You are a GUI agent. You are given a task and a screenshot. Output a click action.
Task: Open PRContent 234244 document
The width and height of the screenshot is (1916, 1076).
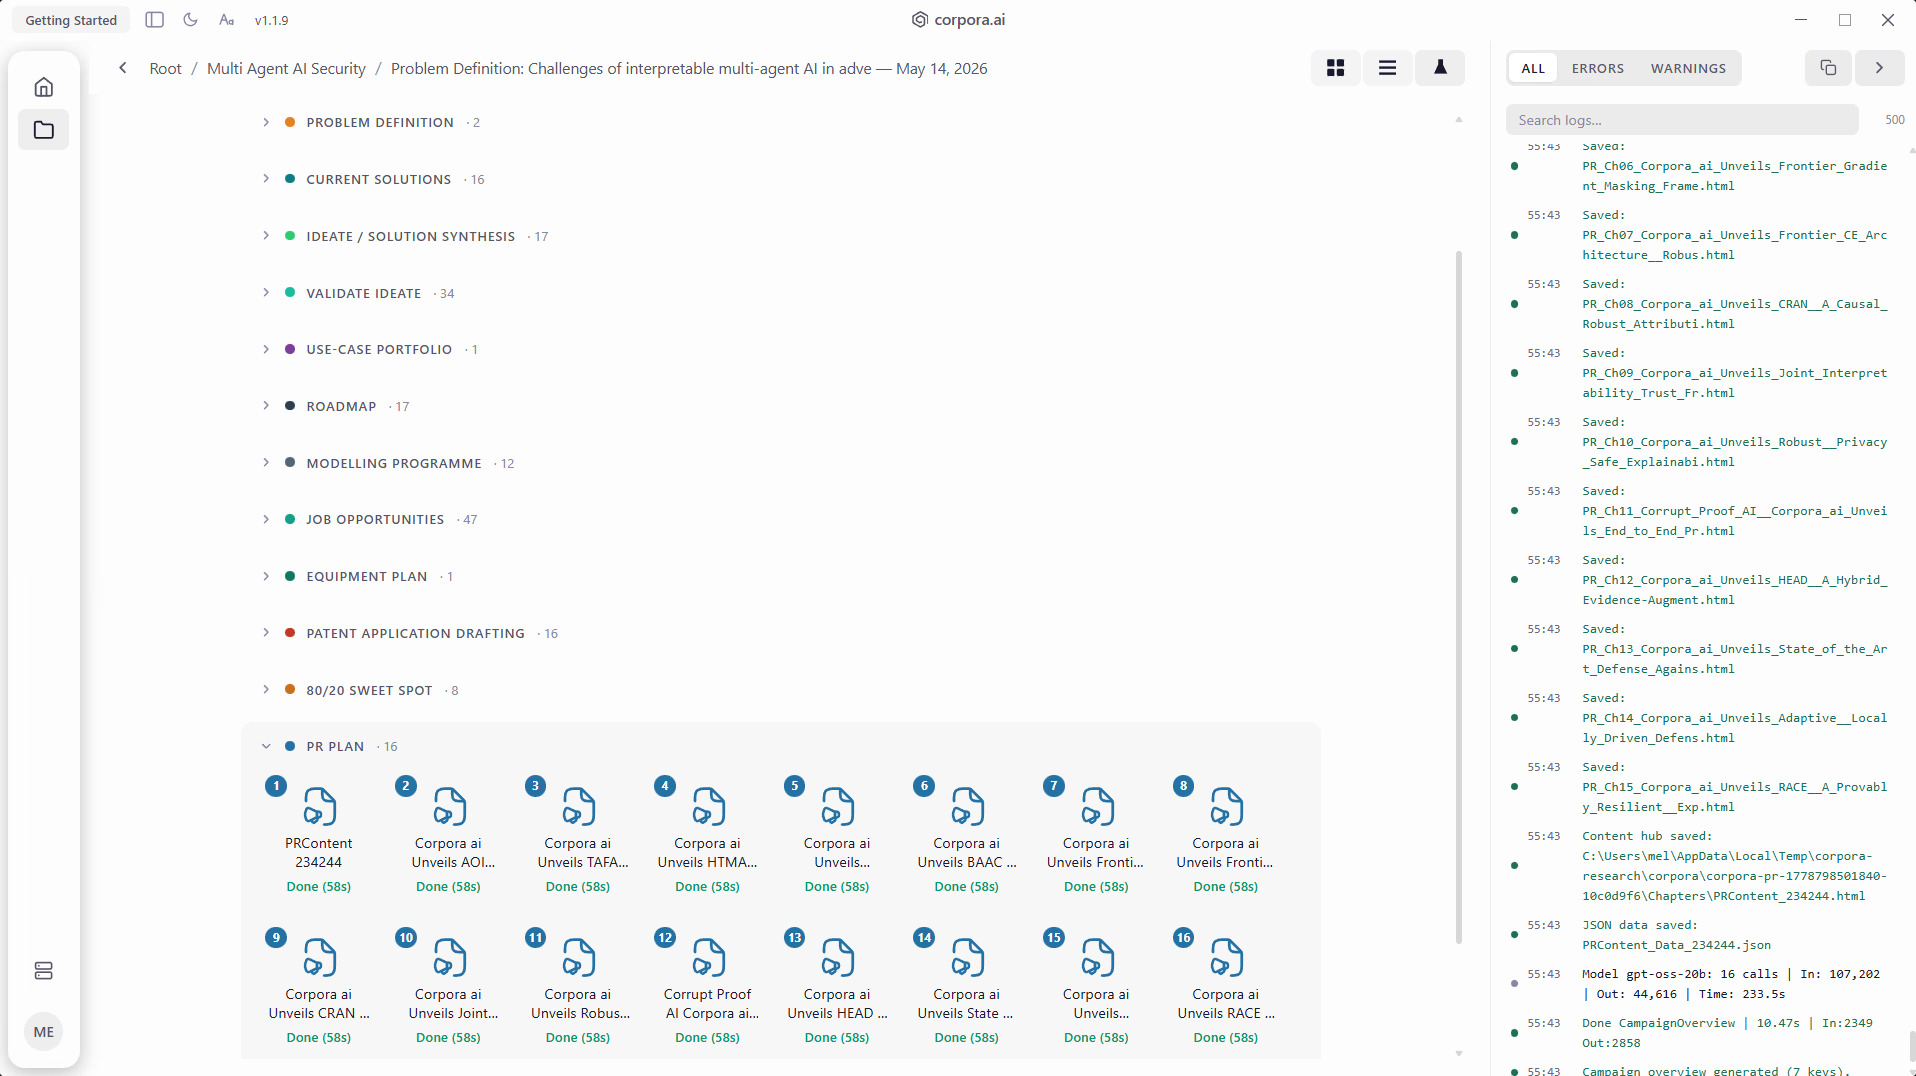pos(319,836)
